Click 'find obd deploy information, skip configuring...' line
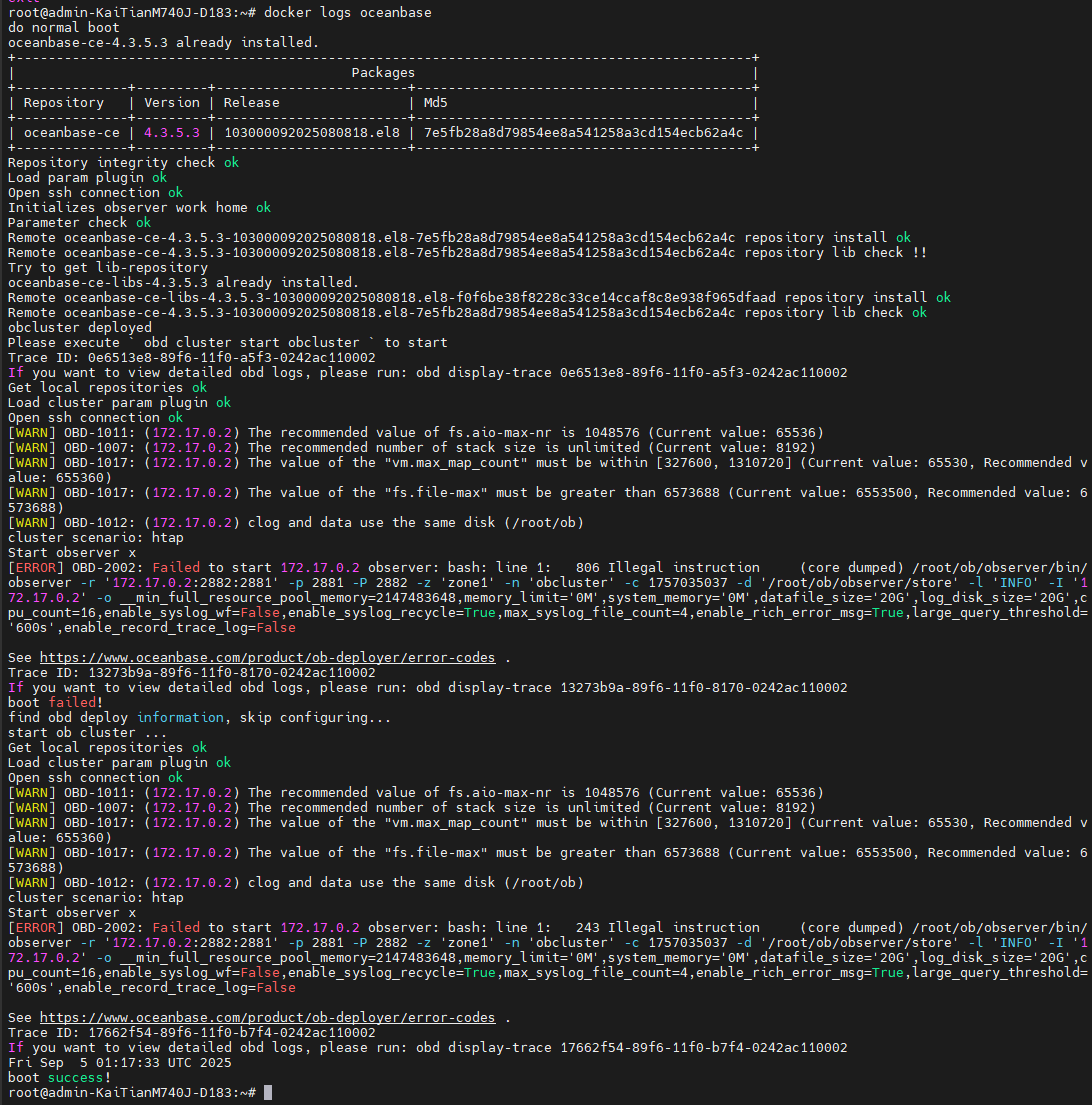This screenshot has width=1092, height=1105. pos(199,717)
